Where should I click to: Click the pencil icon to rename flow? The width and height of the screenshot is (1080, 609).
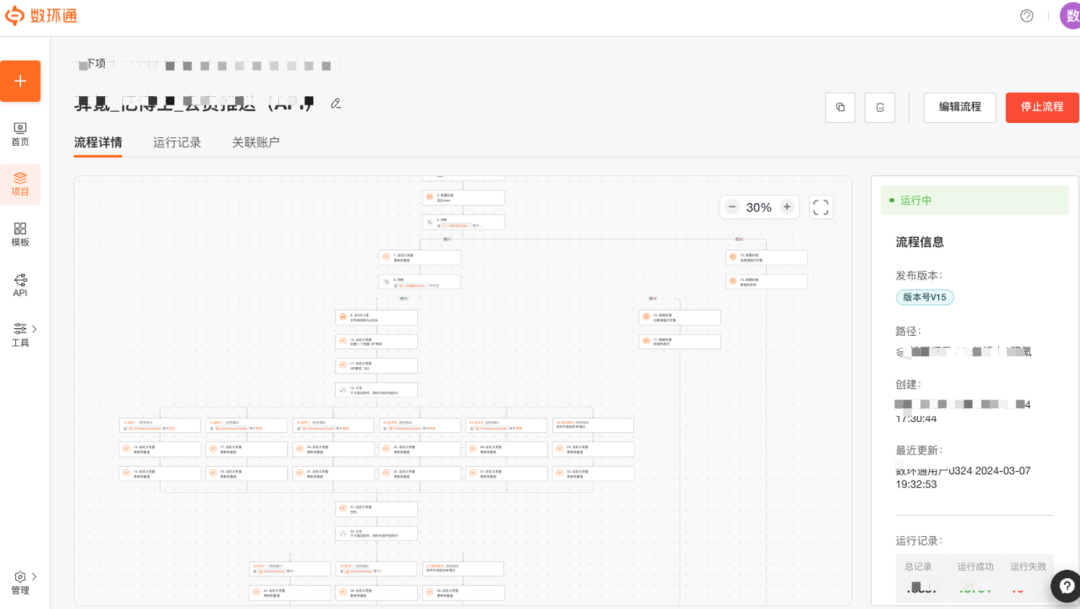(336, 103)
